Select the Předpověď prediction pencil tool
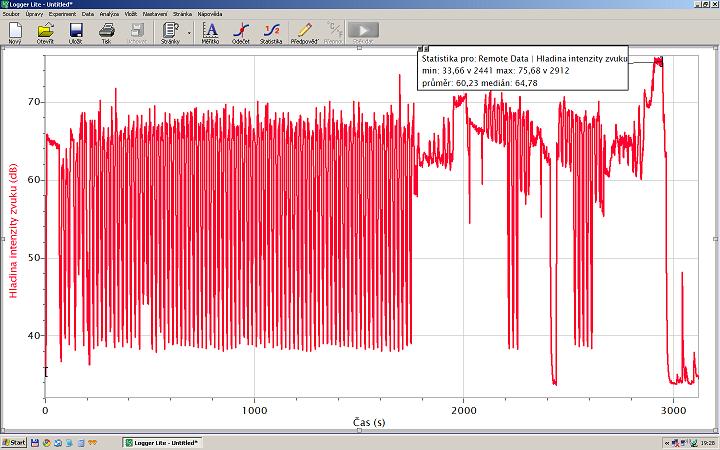Screen dimensions: 720x450 pyautogui.click(x=304, y=32)
